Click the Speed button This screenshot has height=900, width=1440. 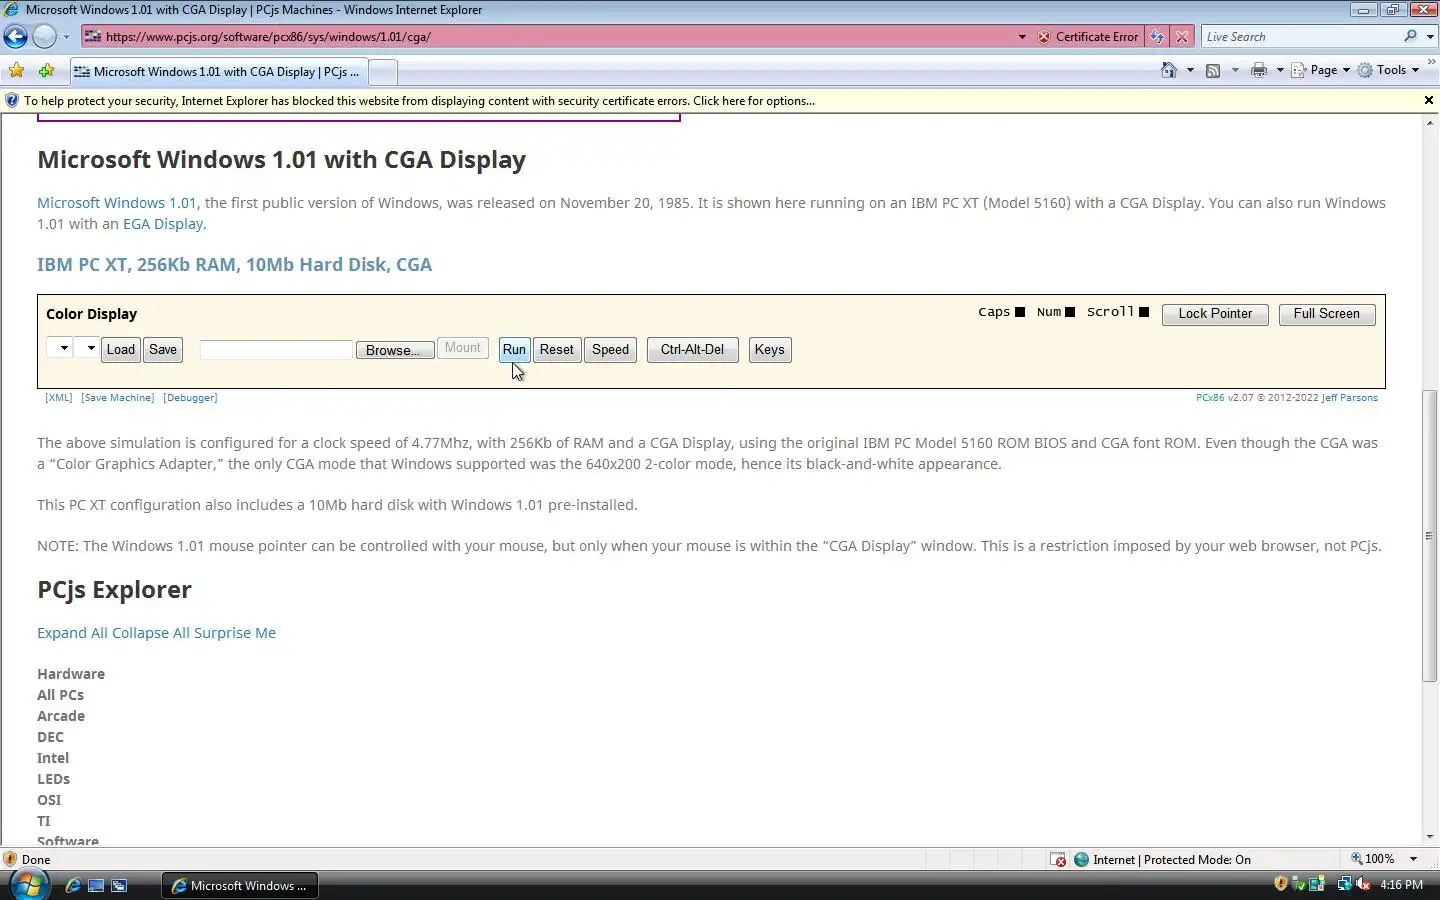(610, 350)
